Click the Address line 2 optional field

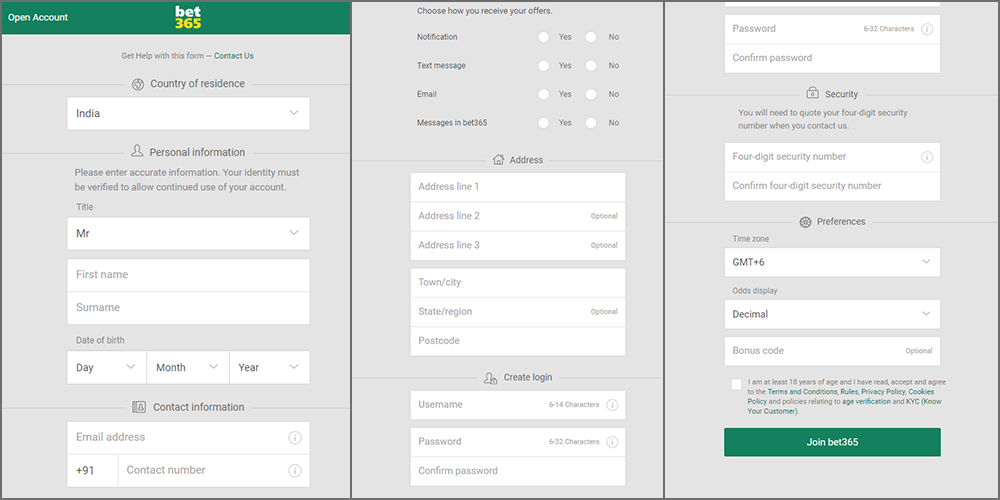518,216
